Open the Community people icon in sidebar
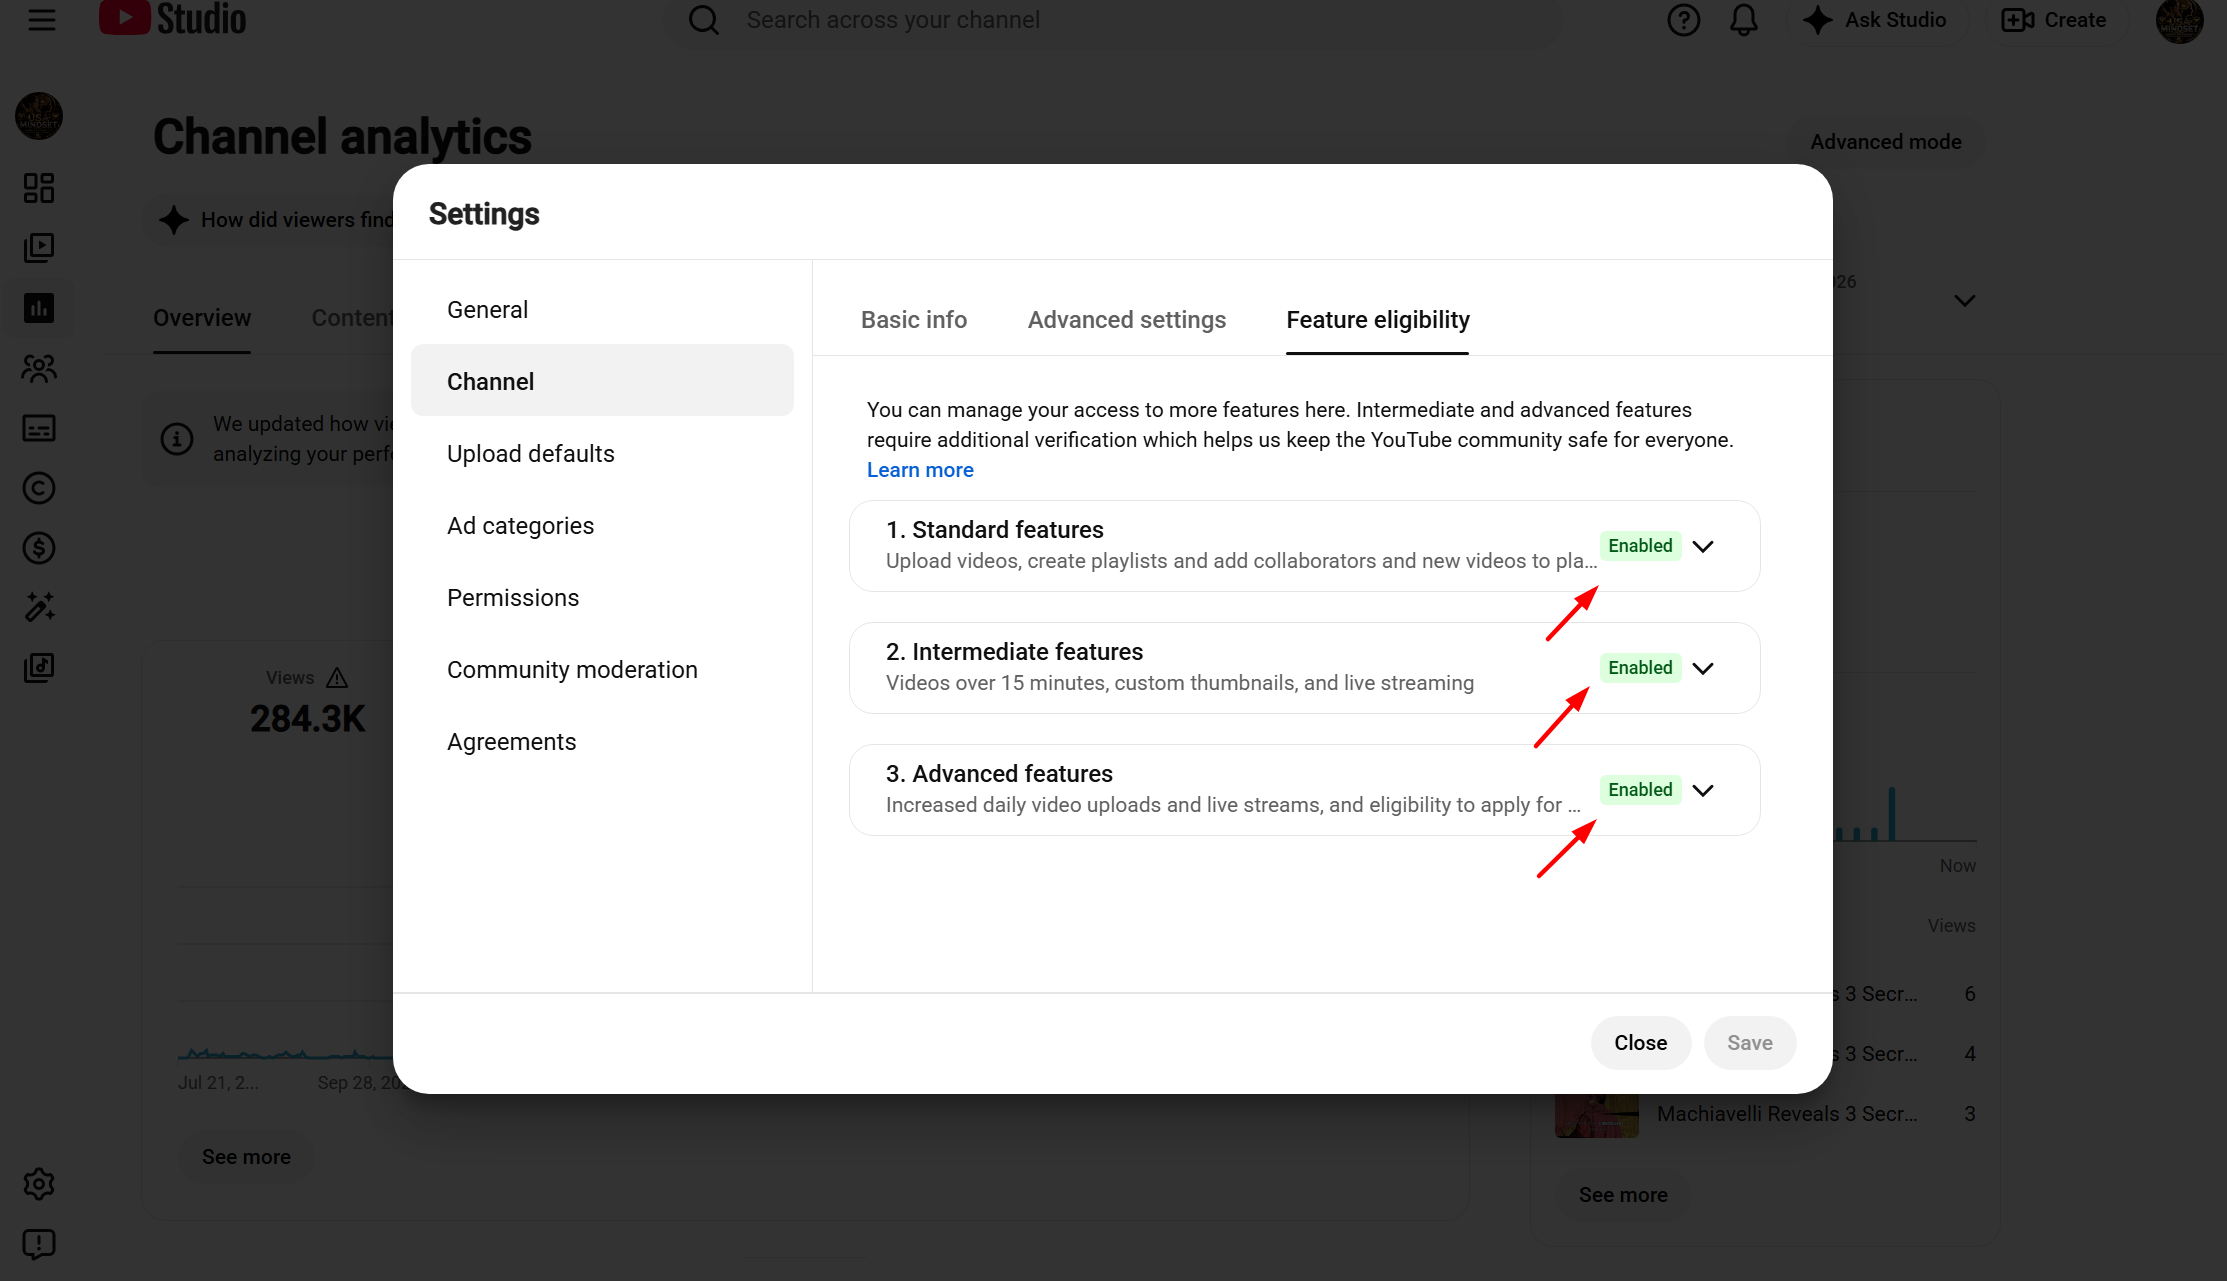The width and height of the screenshot is (2227, 1281). [x=39, y=368]
